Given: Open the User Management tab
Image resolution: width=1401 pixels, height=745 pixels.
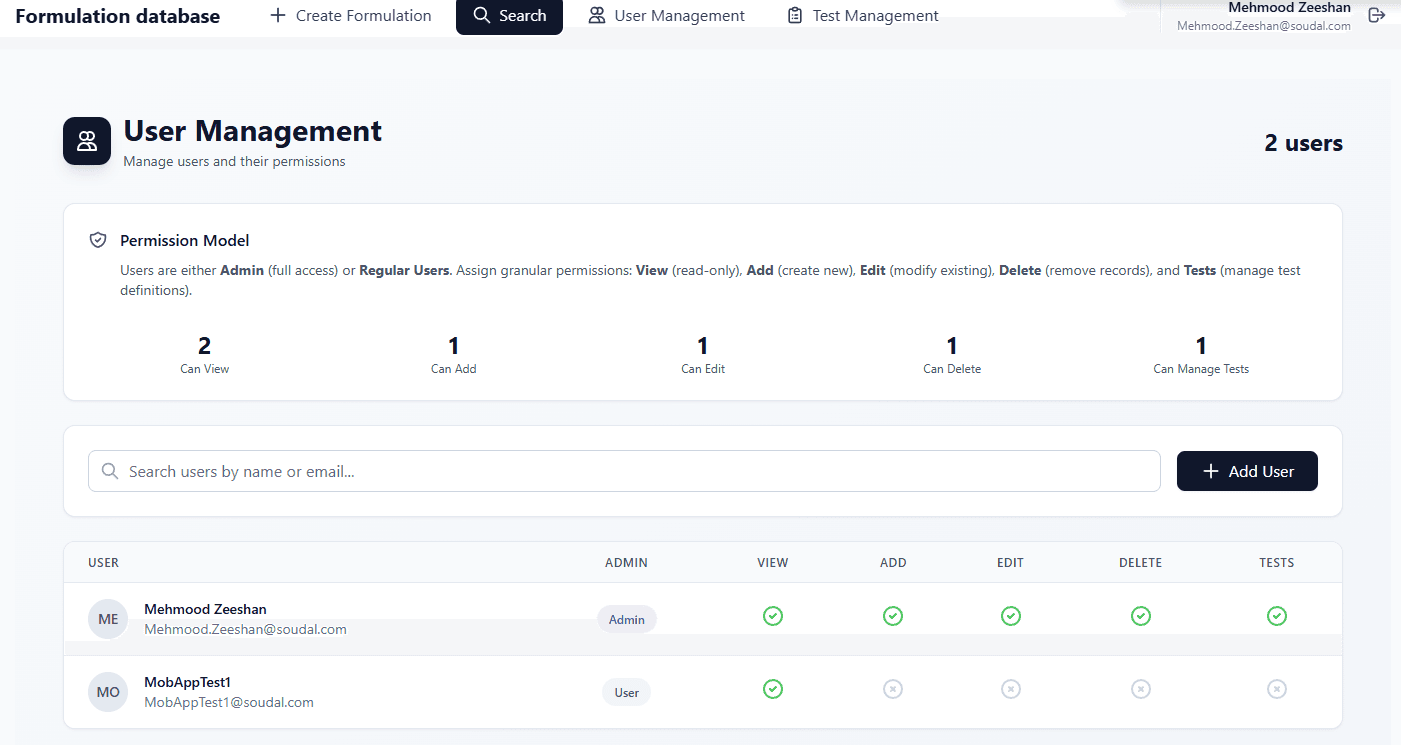Looking at the screenshot, I should (667, 16).
